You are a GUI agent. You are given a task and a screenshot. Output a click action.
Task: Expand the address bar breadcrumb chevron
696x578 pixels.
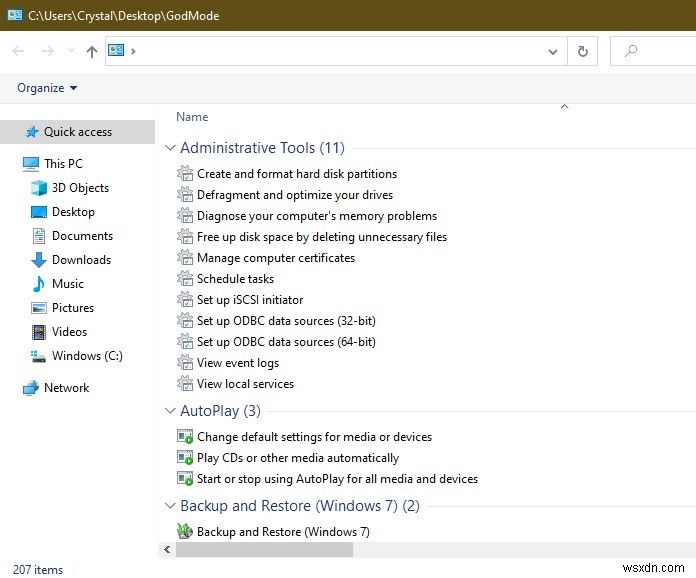coord(133,51)
